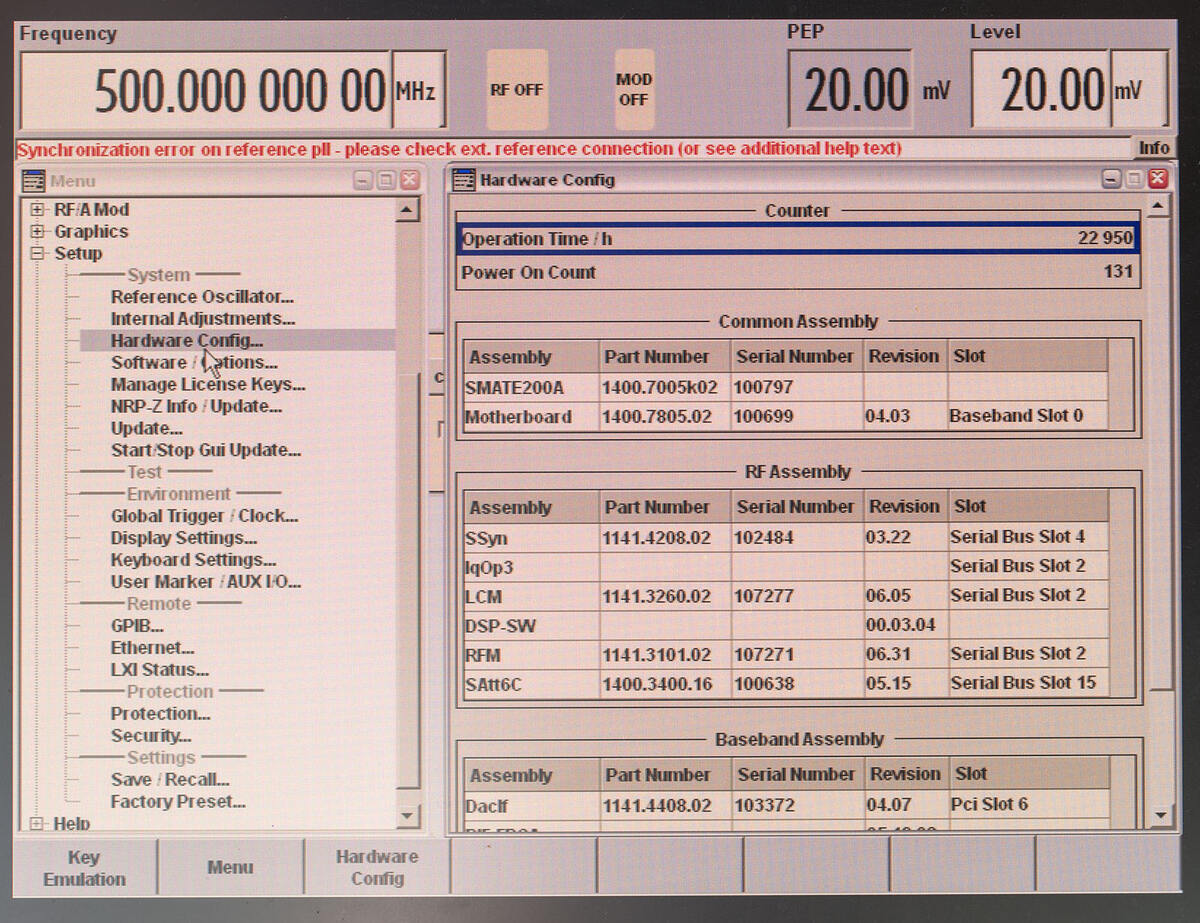
Task: Click the Menu window title icon
Action: pos(34,181)
